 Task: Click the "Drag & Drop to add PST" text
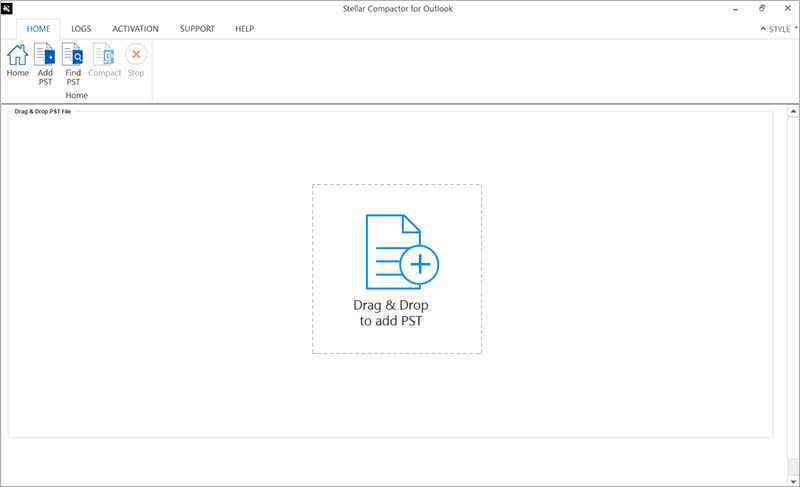[391, 313]
